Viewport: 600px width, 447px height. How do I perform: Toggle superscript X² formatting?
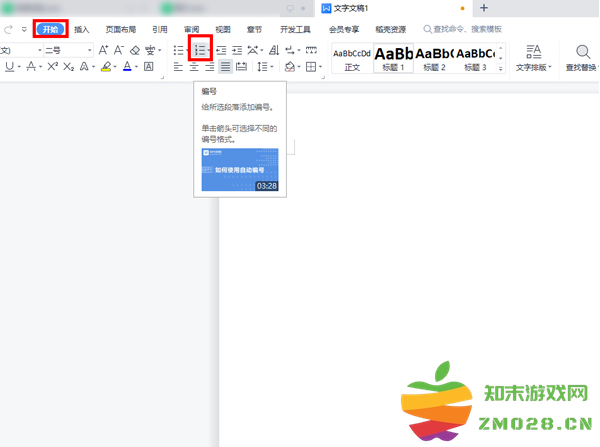[x=52, y=67]
